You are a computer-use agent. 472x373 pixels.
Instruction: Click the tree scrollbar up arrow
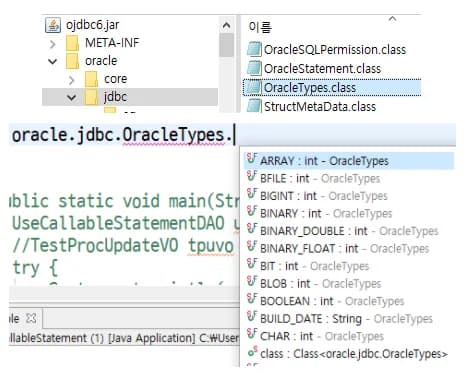[226, 25]
